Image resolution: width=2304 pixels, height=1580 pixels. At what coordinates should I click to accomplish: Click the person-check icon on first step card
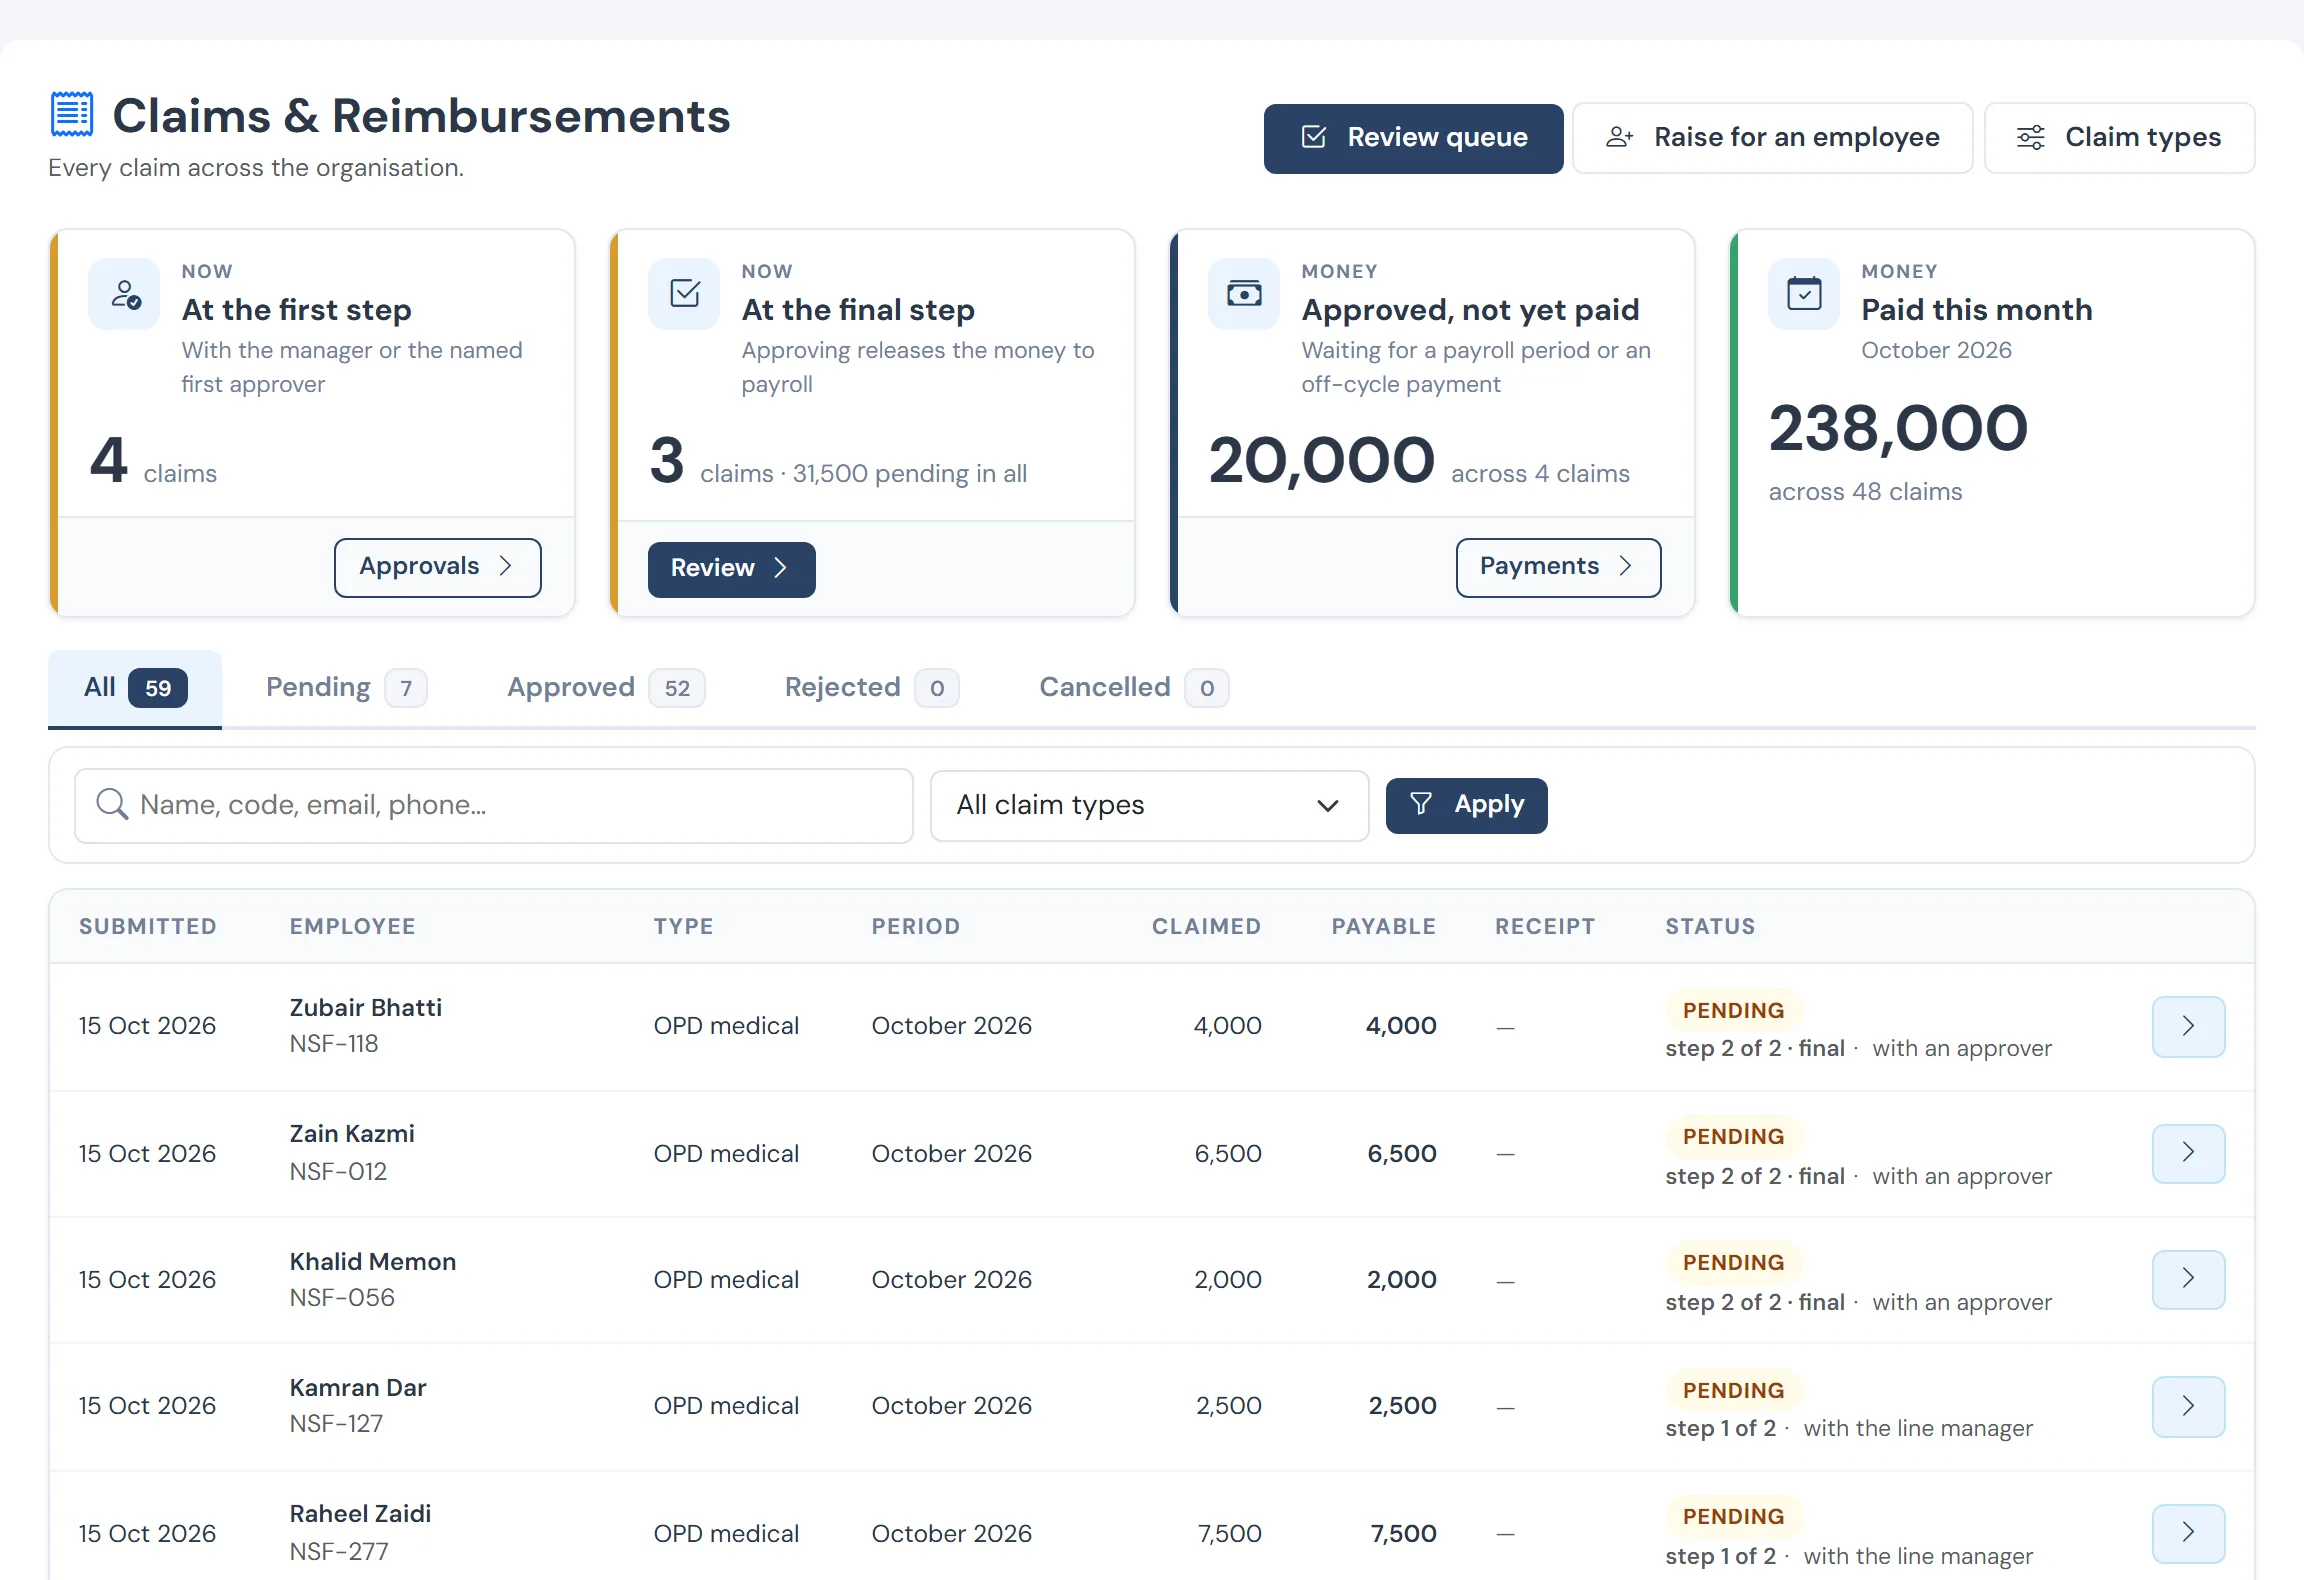pos(125,294)
